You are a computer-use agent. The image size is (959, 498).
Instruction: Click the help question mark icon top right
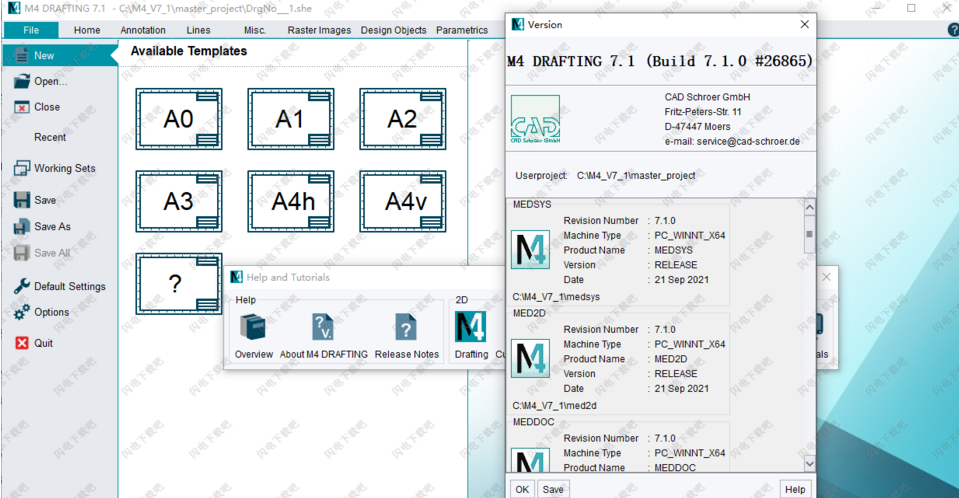pos(953,30)
